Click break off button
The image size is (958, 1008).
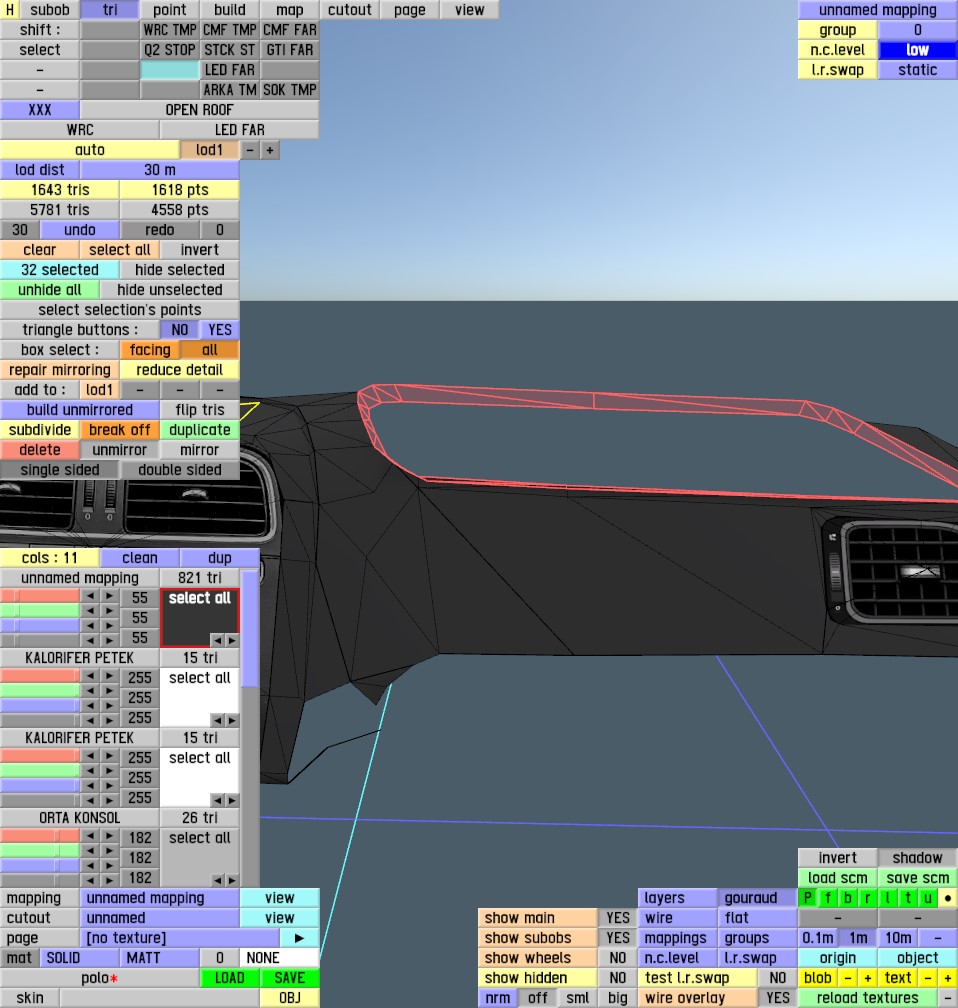pyautogui.click(x=120, y=429)
